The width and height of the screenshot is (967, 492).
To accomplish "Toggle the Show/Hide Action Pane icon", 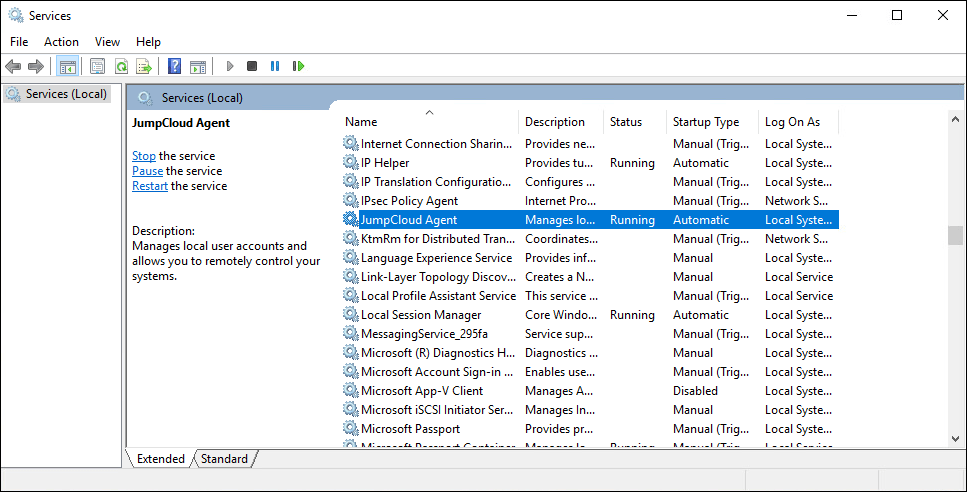I will [198, 66].
